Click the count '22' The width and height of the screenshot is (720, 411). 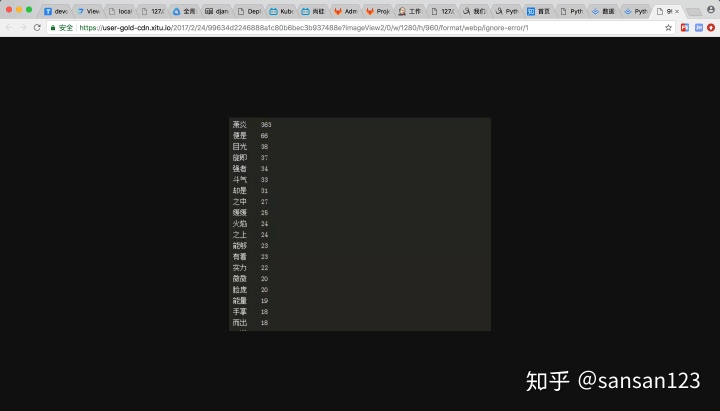point(264,268)
